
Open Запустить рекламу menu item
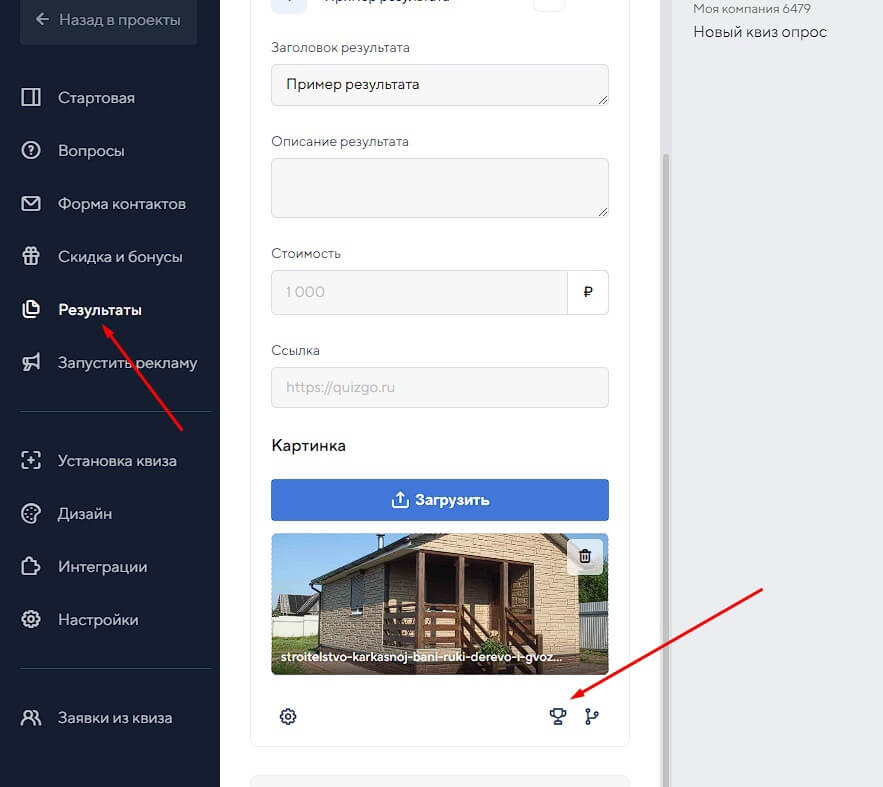(127, 363)
